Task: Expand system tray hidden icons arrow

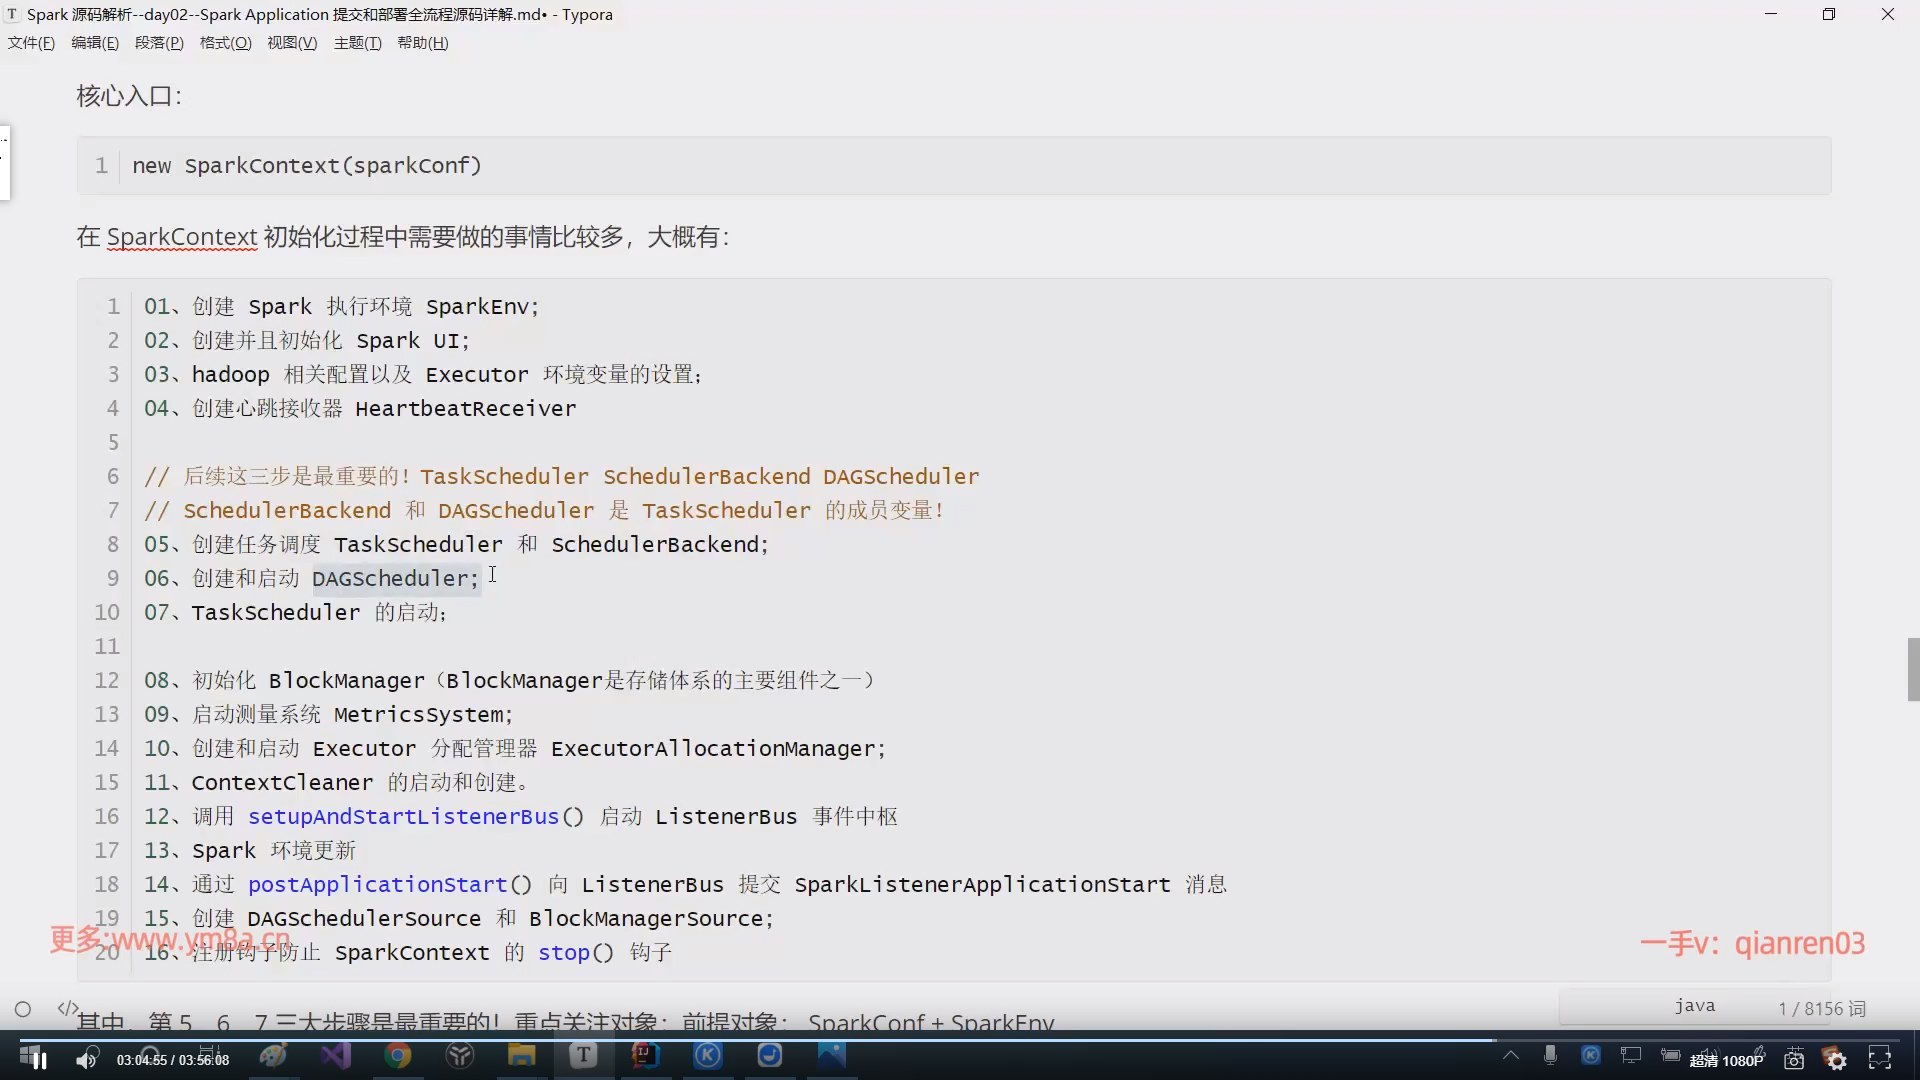Action: tap(1510, 1055)
